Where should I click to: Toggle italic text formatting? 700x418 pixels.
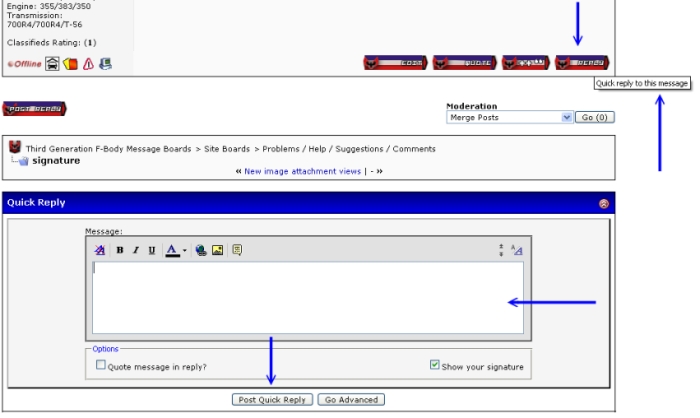[x=135, y=251]
